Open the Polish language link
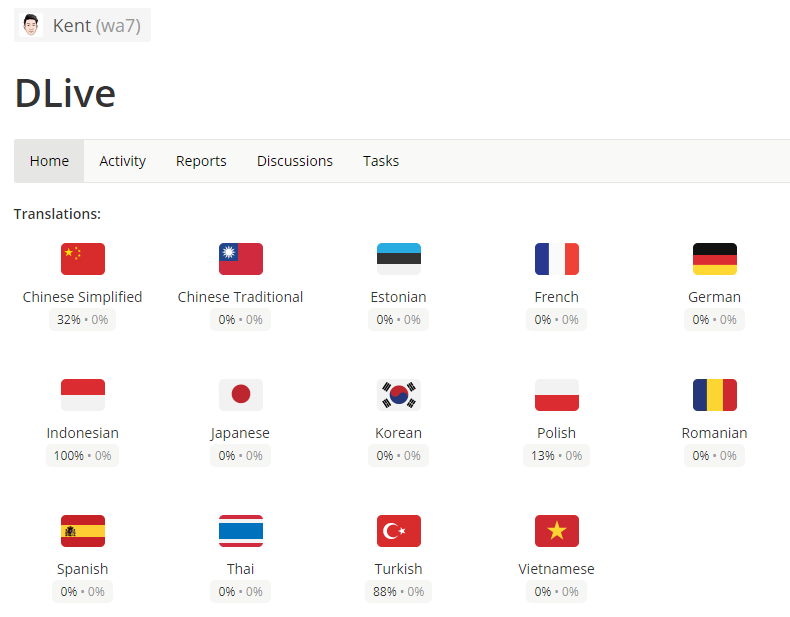 (x=557, y=433)
